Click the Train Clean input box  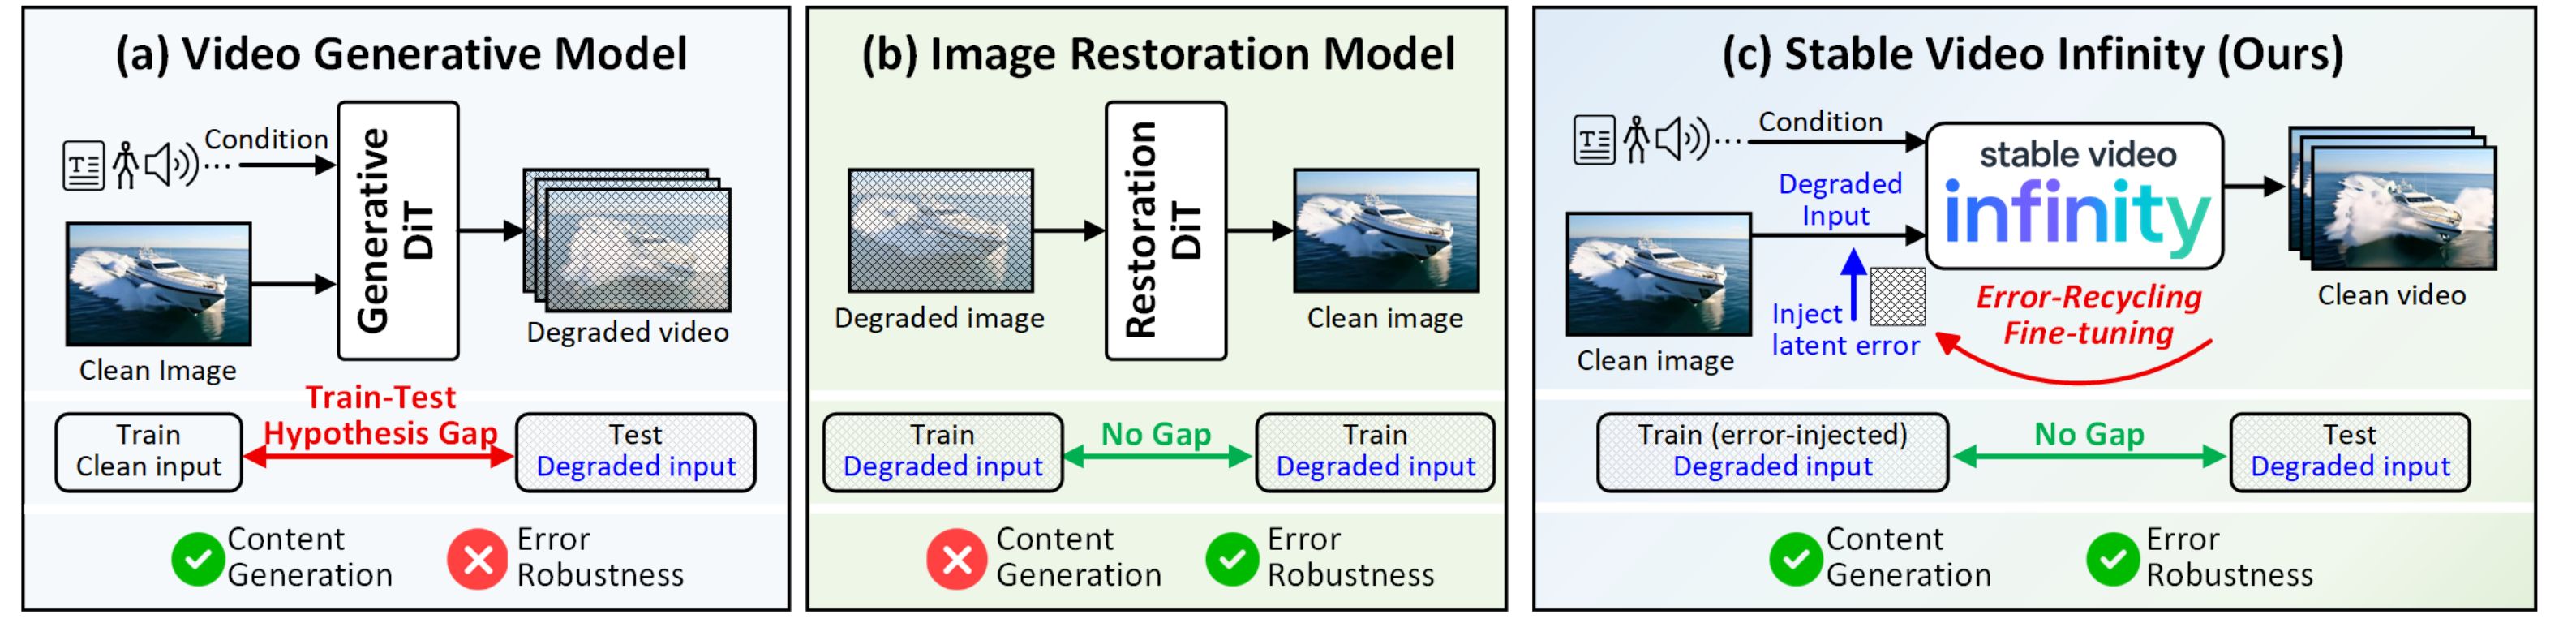coord(149,452)
